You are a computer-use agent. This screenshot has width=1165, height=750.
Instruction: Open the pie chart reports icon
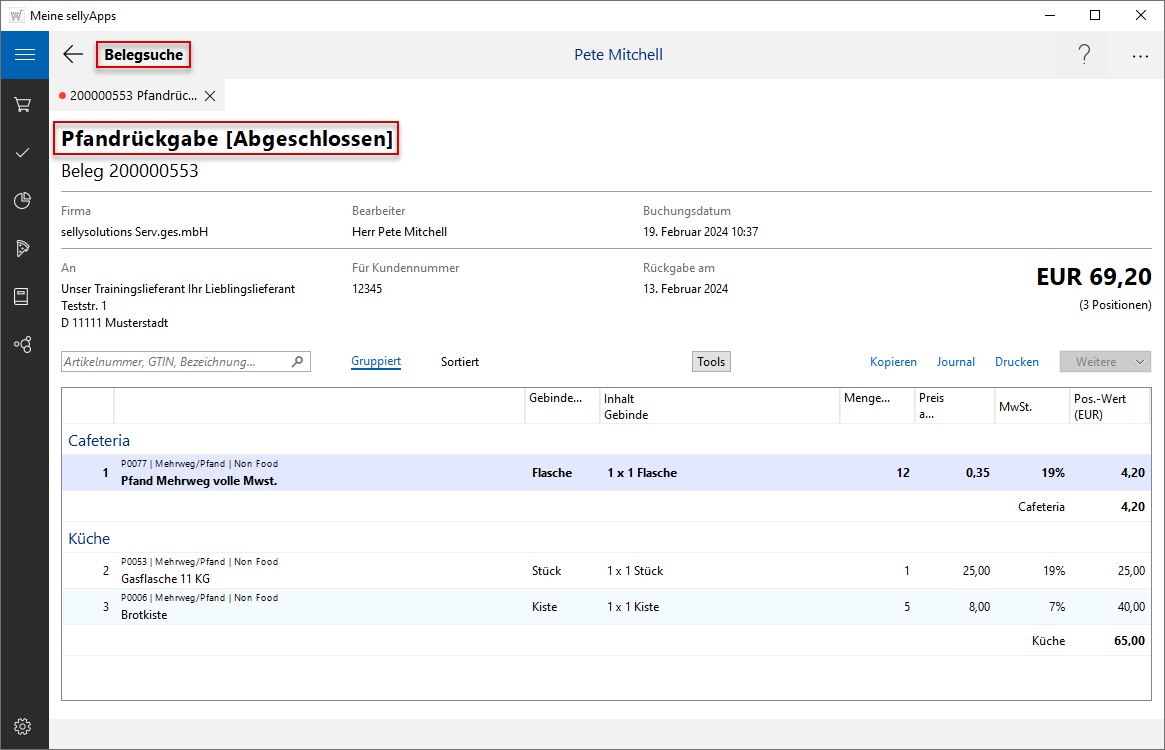[23, 201]
